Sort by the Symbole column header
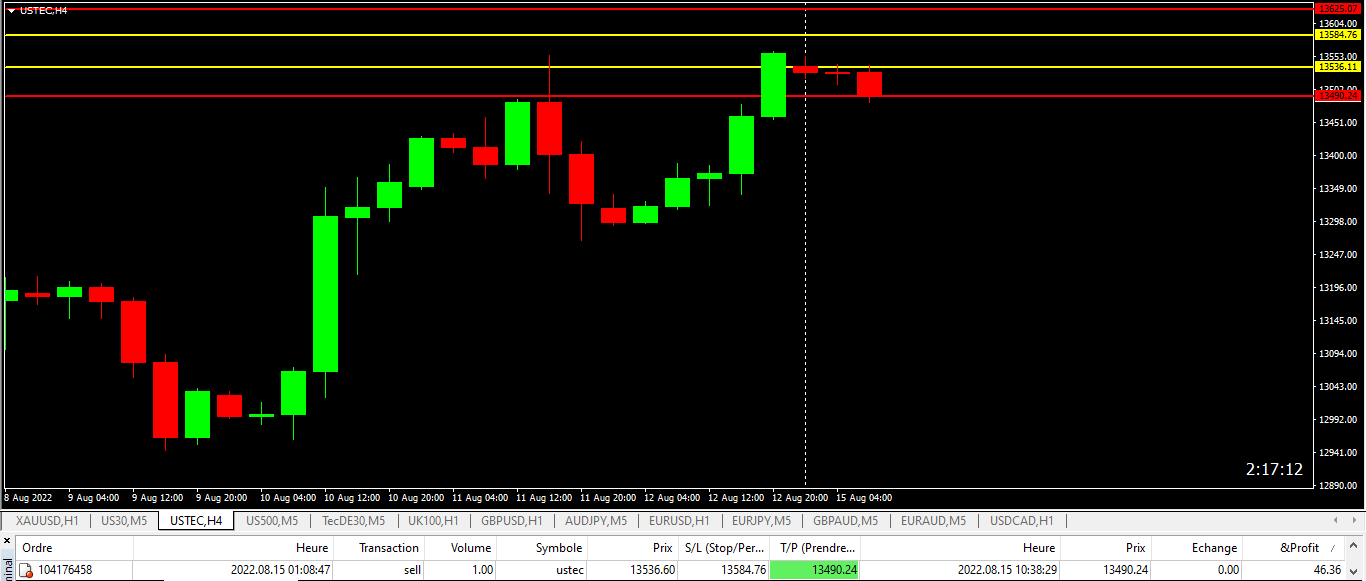The image size is (1366, 581). 542,548
